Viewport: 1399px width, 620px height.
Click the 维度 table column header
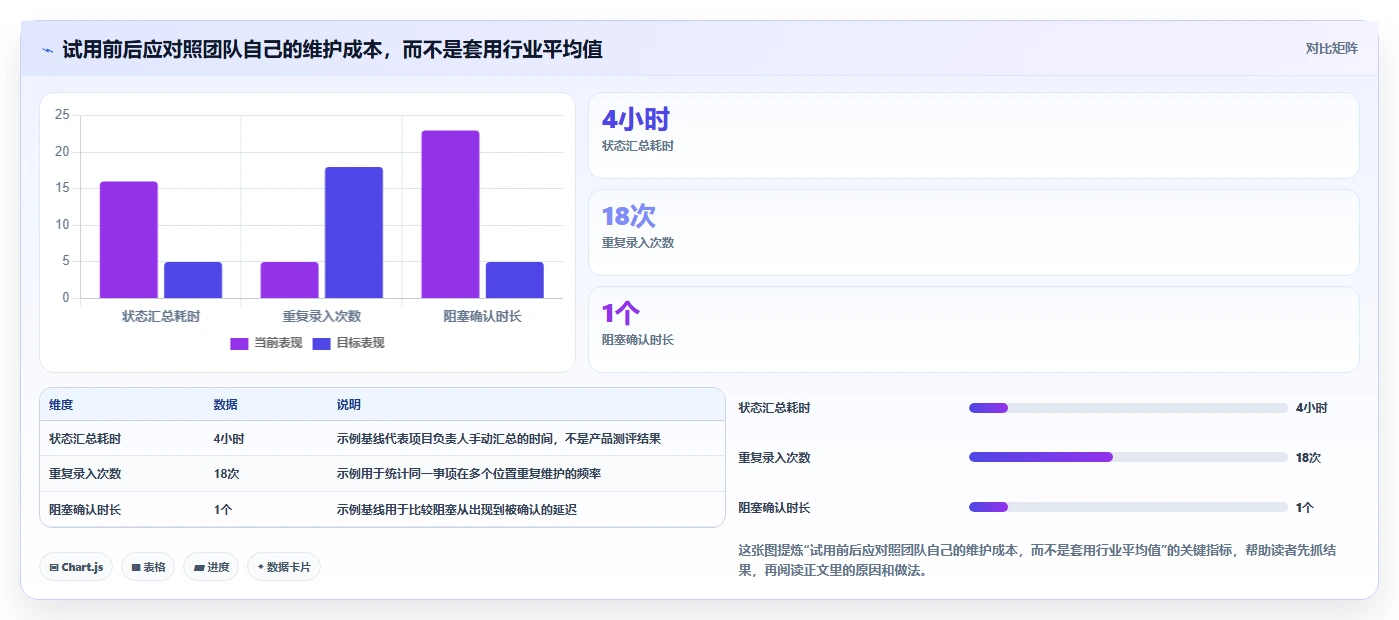(x=61, y=405)
